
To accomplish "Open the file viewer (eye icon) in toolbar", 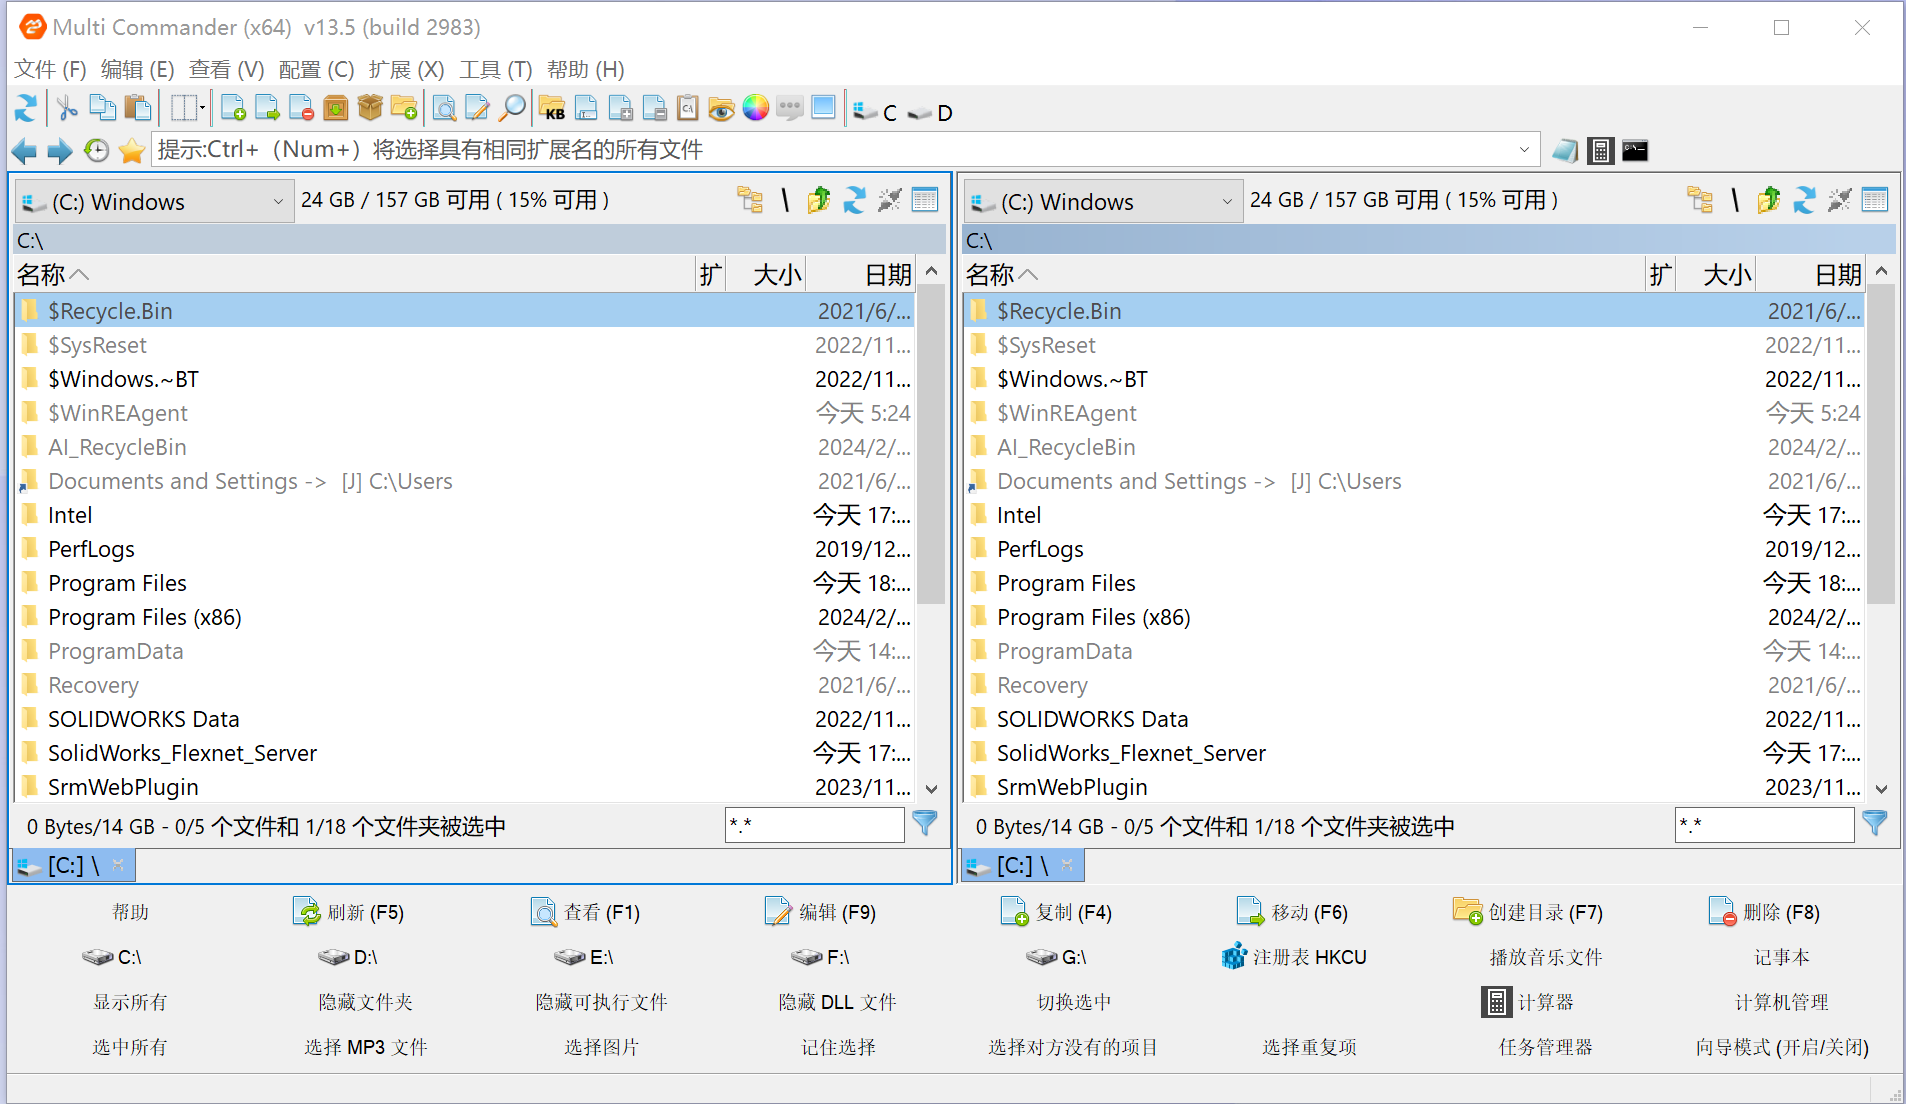I will coord(722,108).
